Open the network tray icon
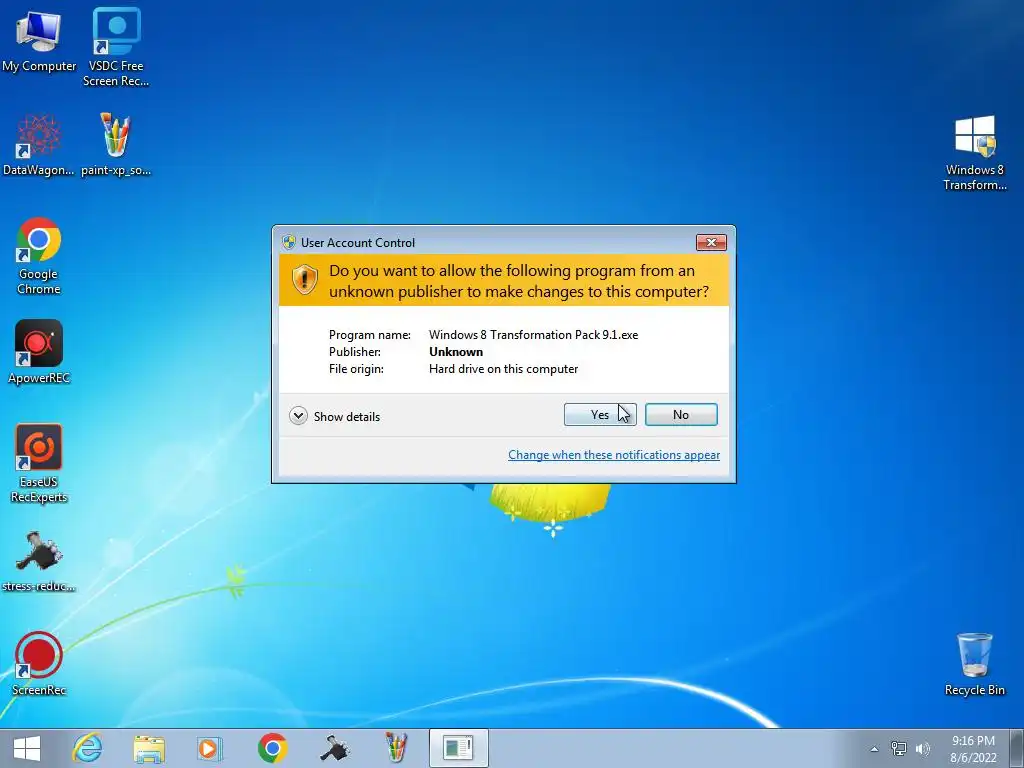This screenshot has height=768, width=1024. (899, 749)
